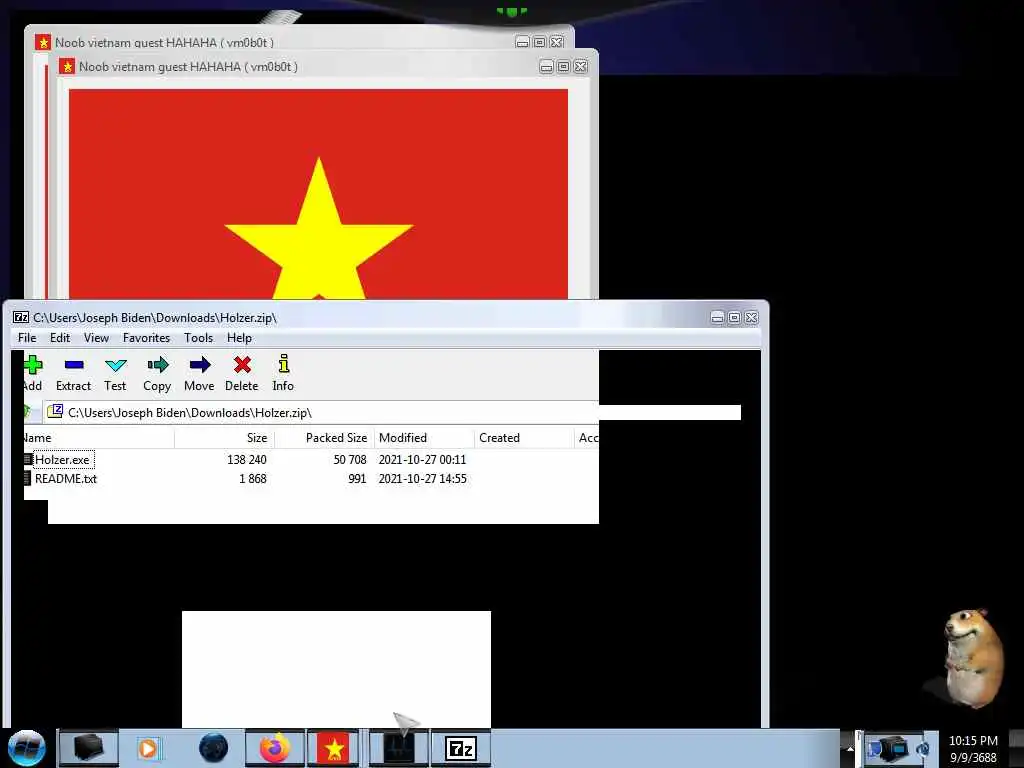Image resolution: width=1024 pixels, height=768 pixels.
Task: Sort by the Name column header
Action: (x=99, y=438)
